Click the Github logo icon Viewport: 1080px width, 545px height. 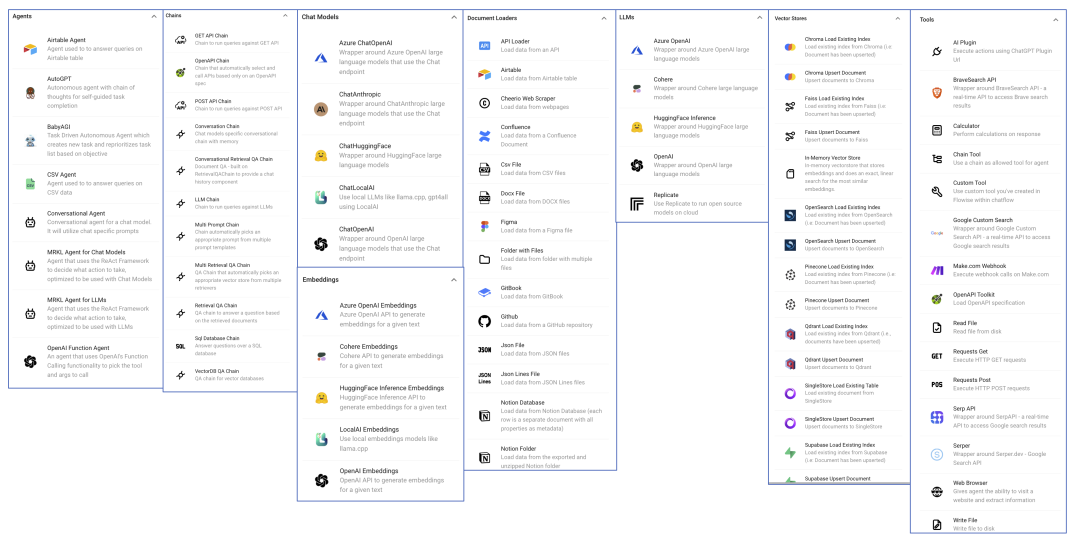(x=484, y=321)
